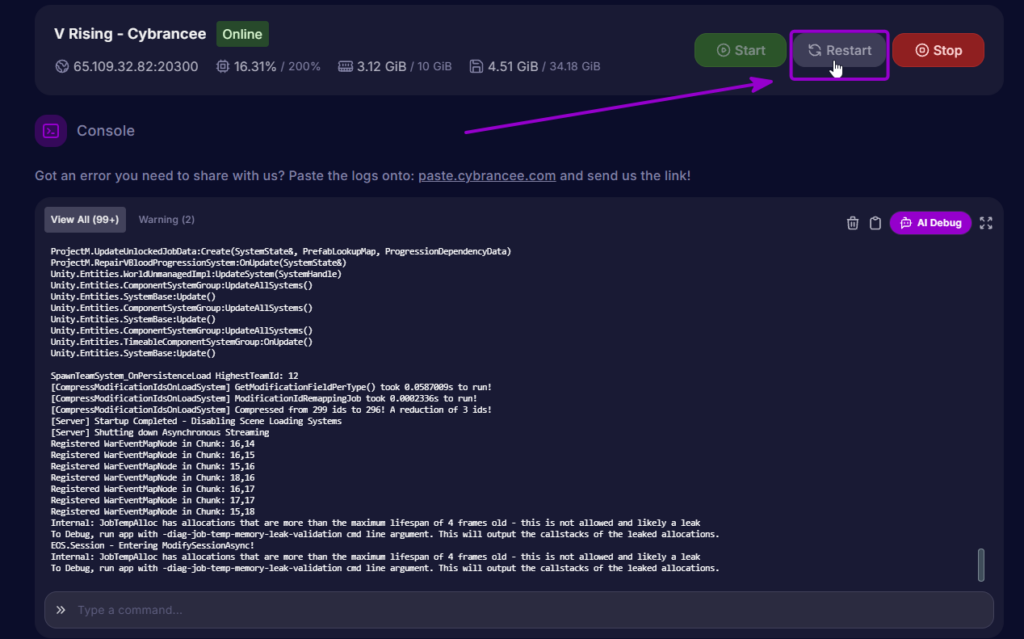This screenshot has height=639, width=1024.
Task: Click the disk usage 4.51 GiB value
Action: point(513,67)
